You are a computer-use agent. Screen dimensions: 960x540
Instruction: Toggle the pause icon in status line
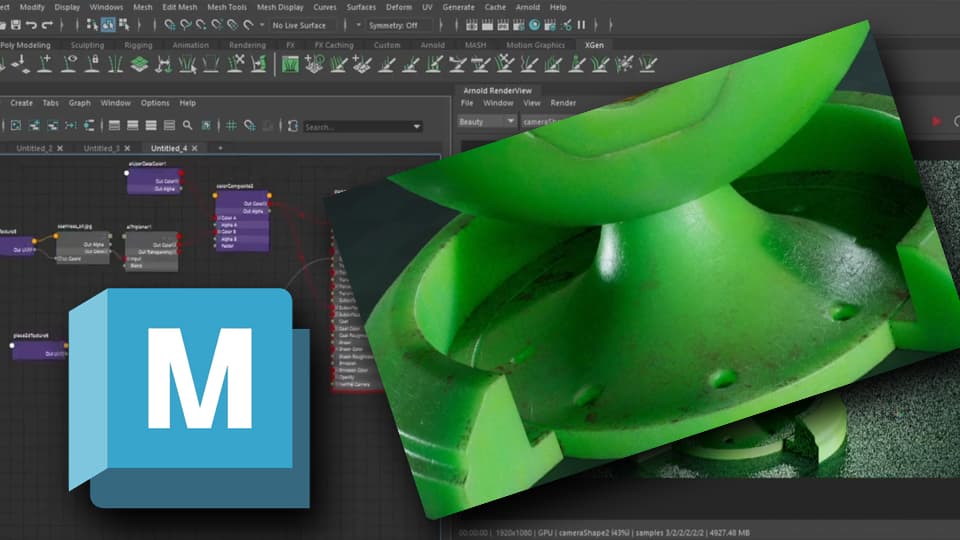(581, 25)
